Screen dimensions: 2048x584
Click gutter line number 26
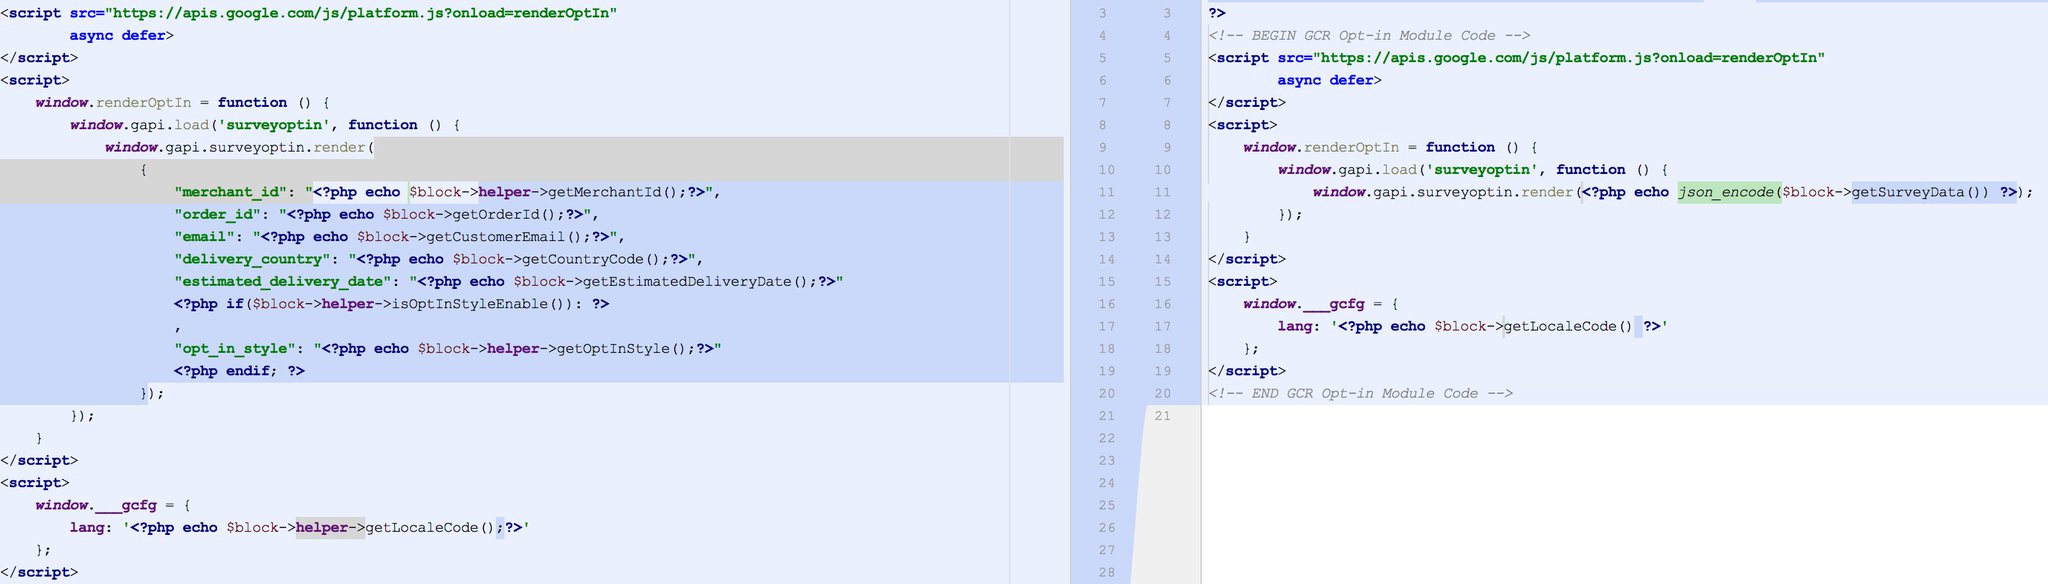click(1106, 527)
